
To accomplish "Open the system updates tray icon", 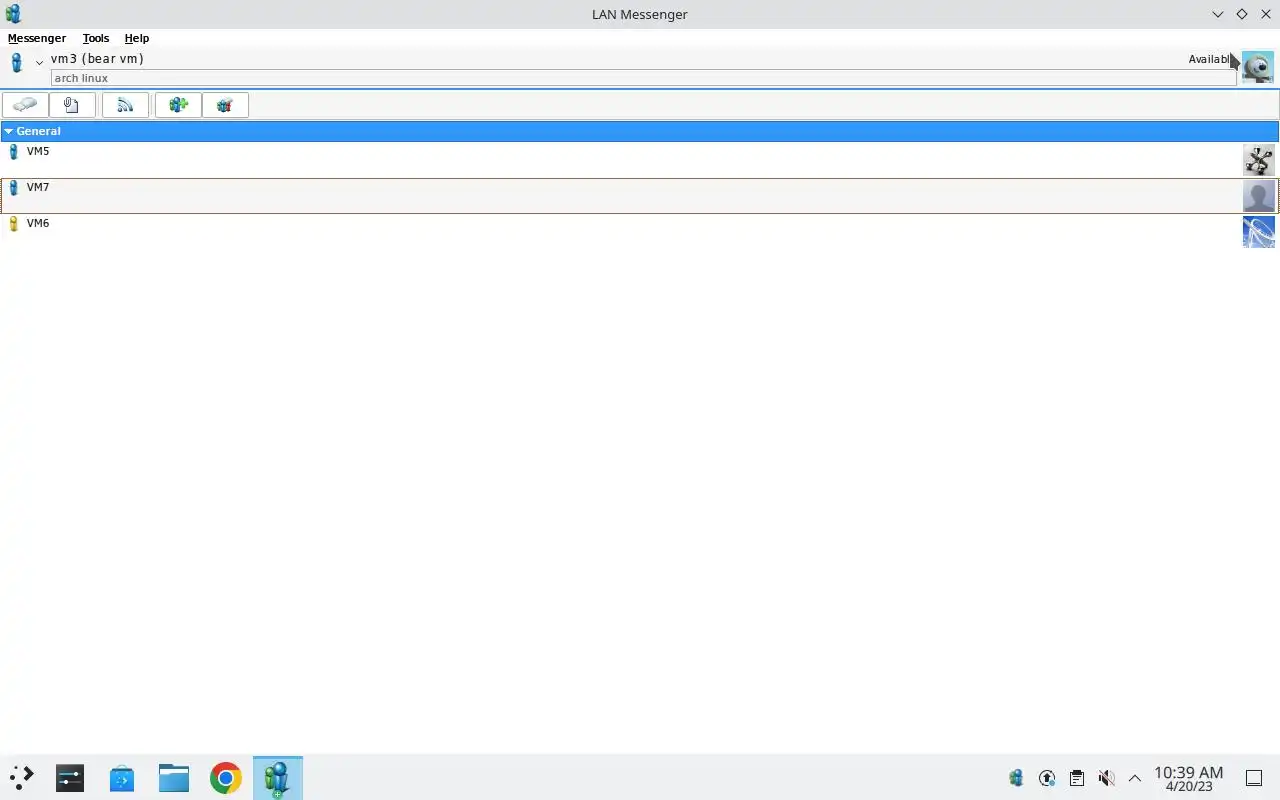I will [1047, 778].
